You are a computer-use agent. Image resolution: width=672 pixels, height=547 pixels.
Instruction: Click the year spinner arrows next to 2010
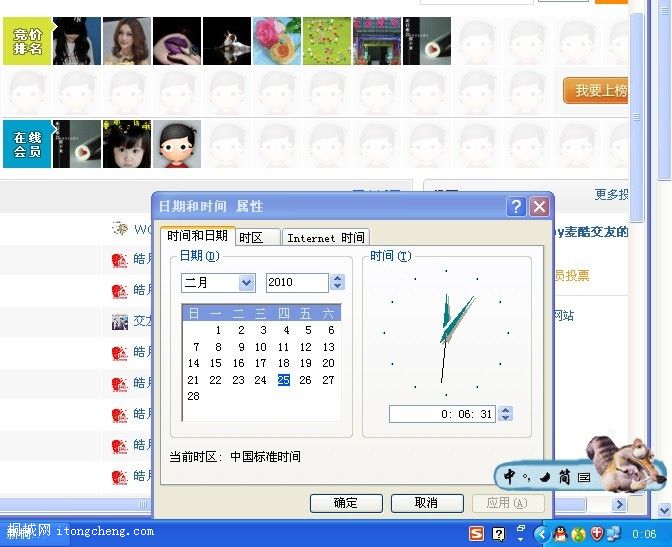(335, 283)
